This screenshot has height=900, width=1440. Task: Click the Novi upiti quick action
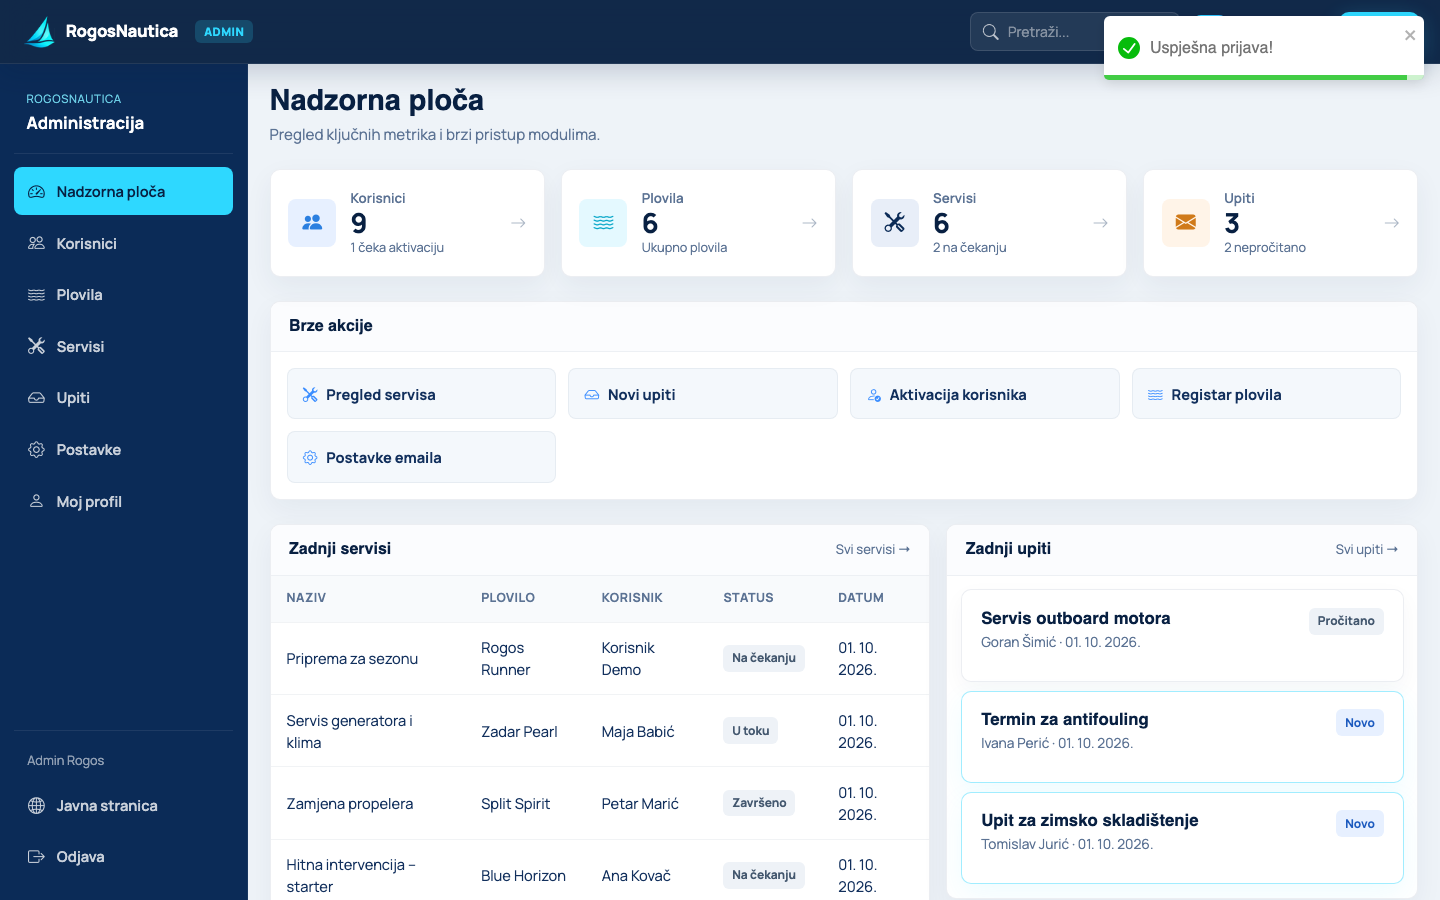(x=703, y=394)
